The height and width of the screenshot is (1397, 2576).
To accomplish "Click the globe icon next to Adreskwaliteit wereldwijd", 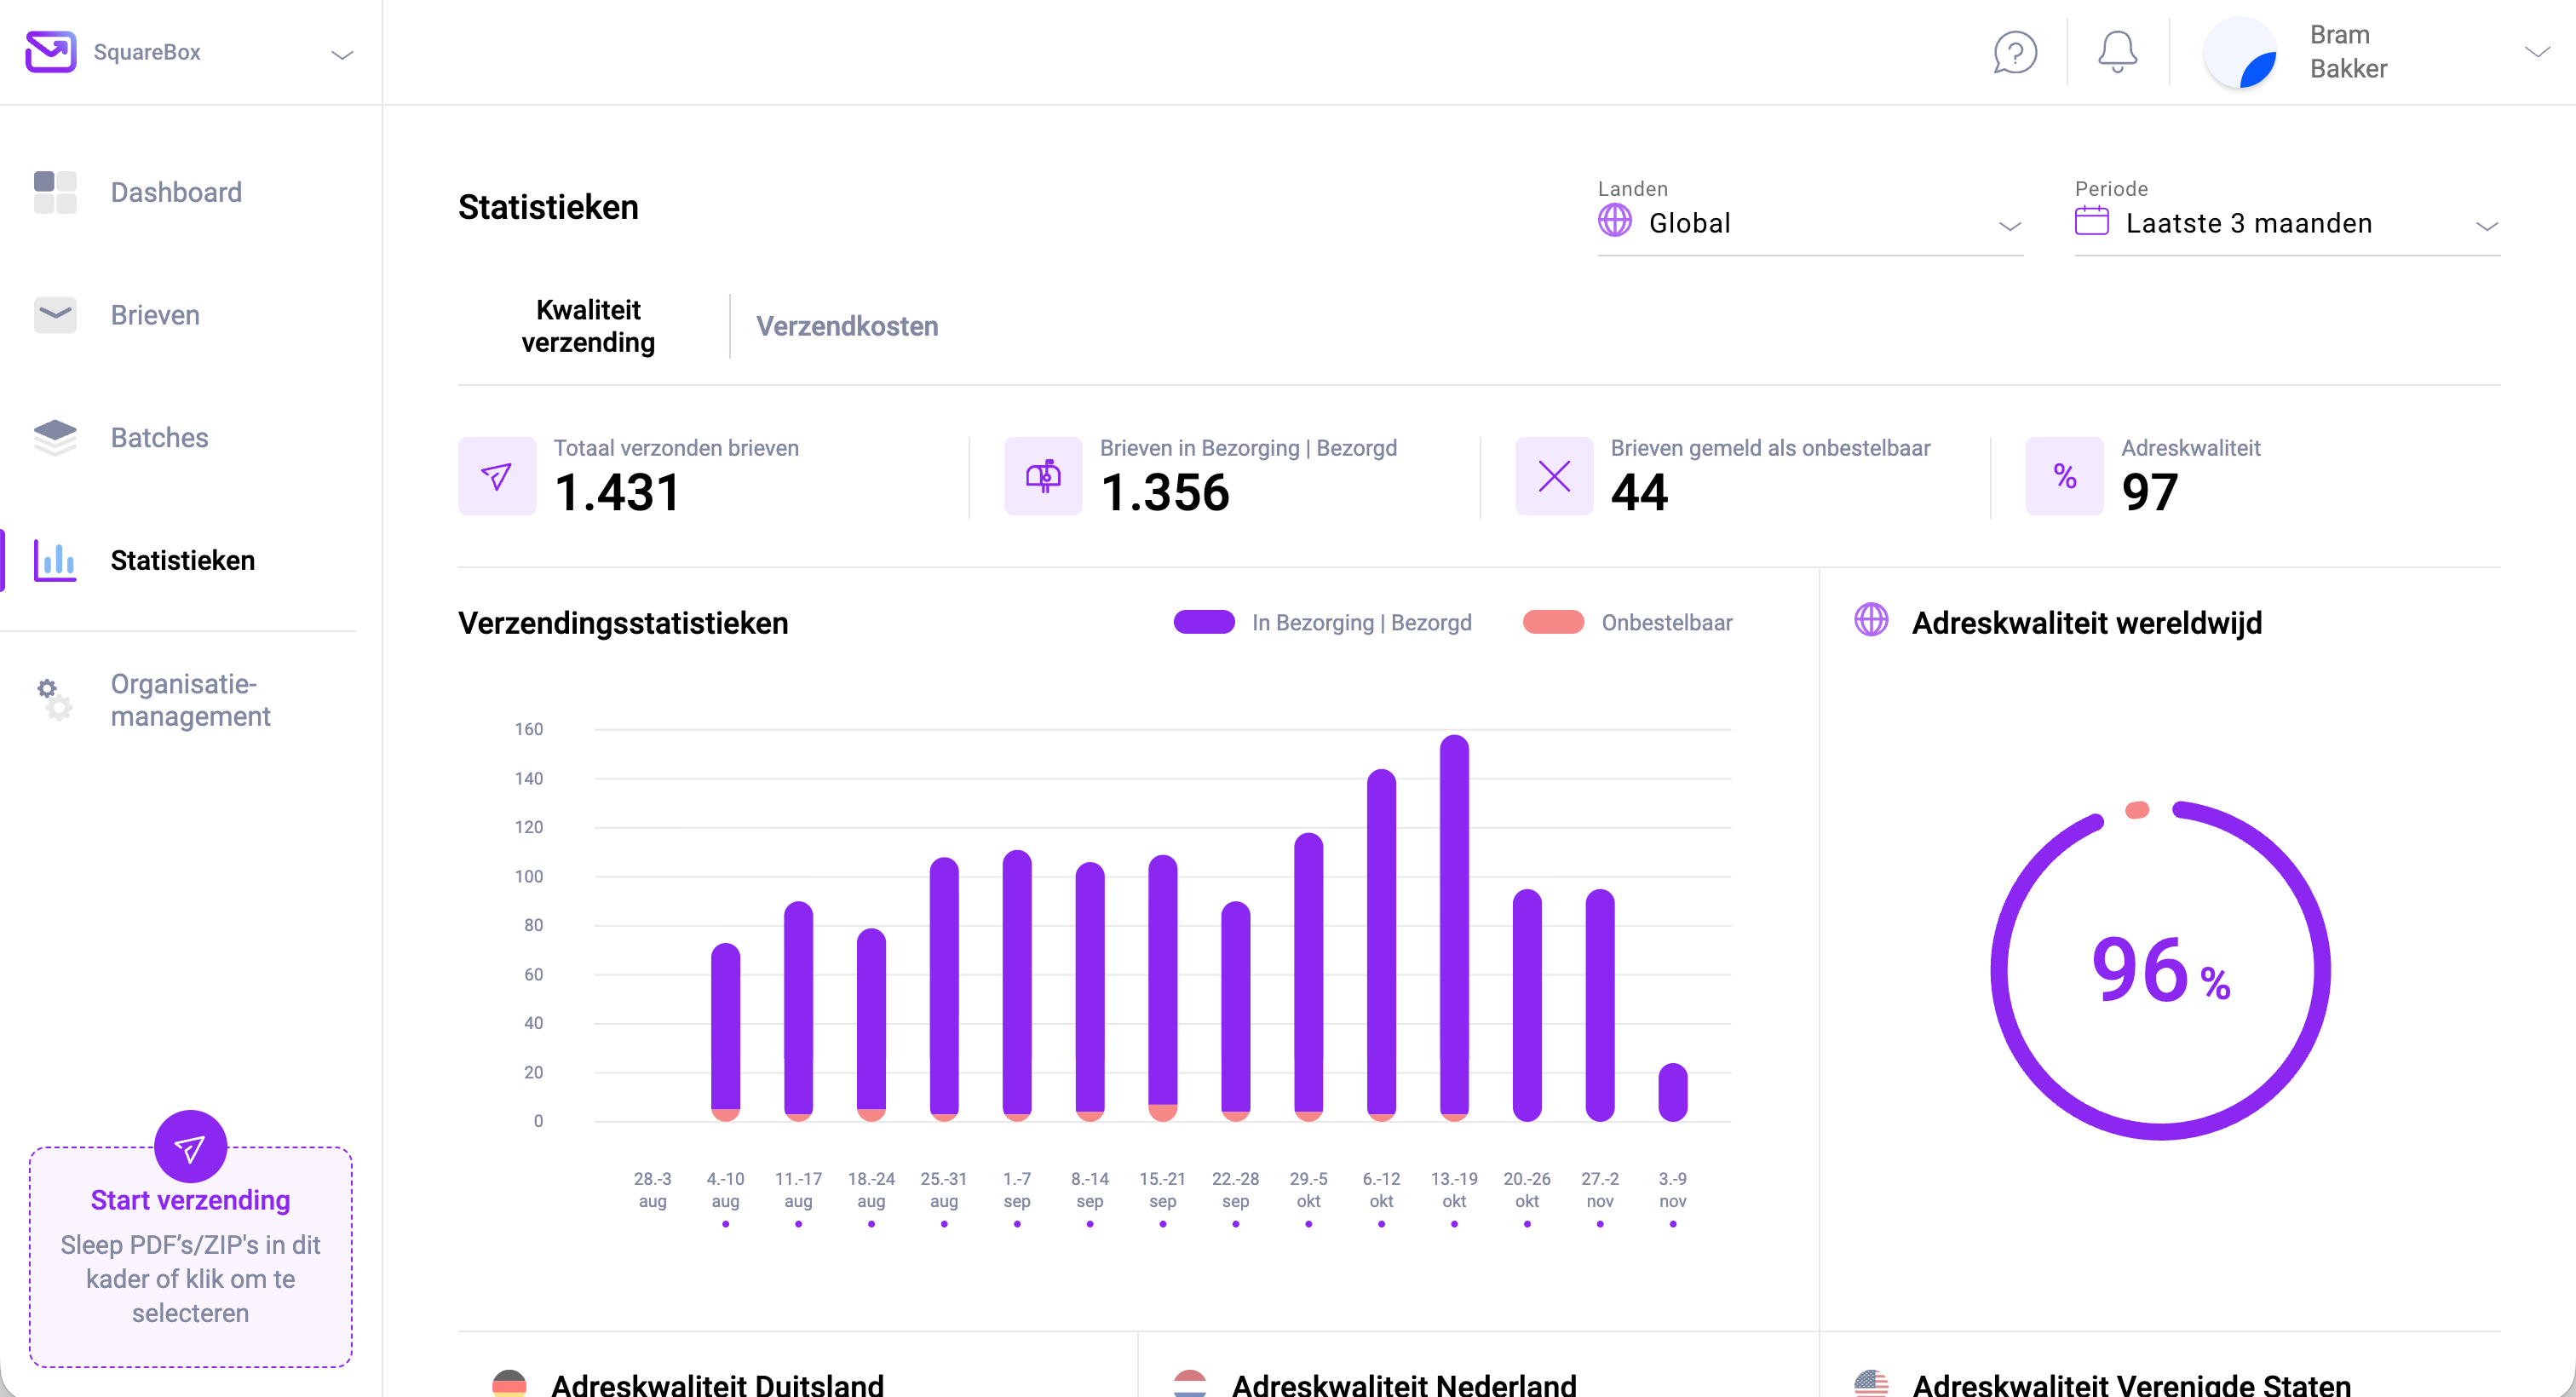I will coord(1871,620).
